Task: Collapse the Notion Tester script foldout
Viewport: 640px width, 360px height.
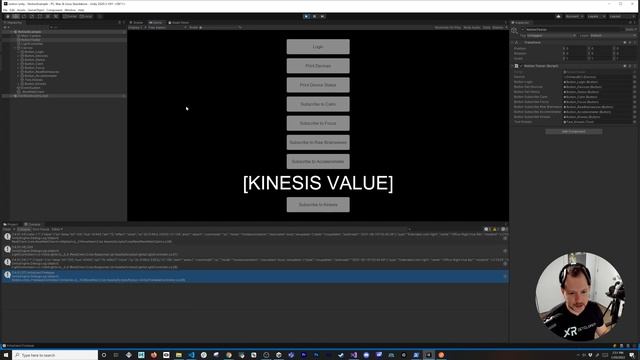Action: (513, 66)
